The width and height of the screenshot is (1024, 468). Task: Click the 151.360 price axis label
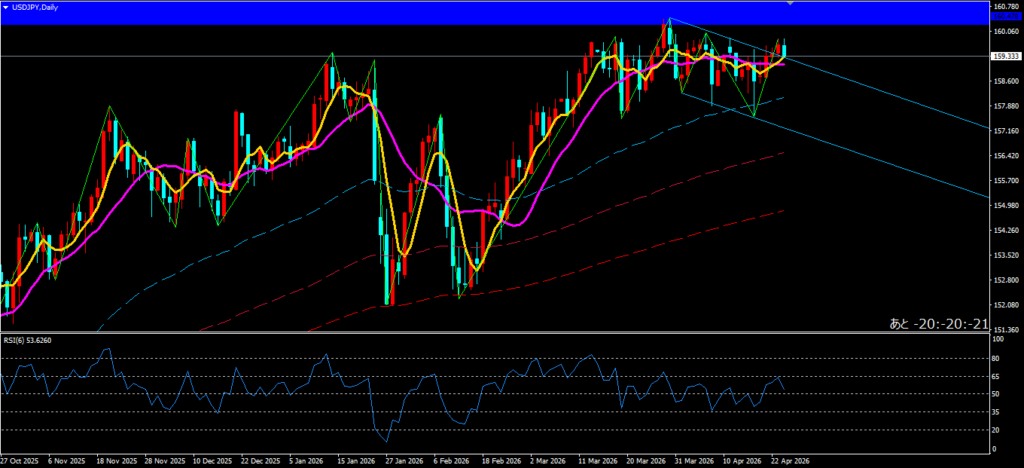click(x=1004, y=330)
